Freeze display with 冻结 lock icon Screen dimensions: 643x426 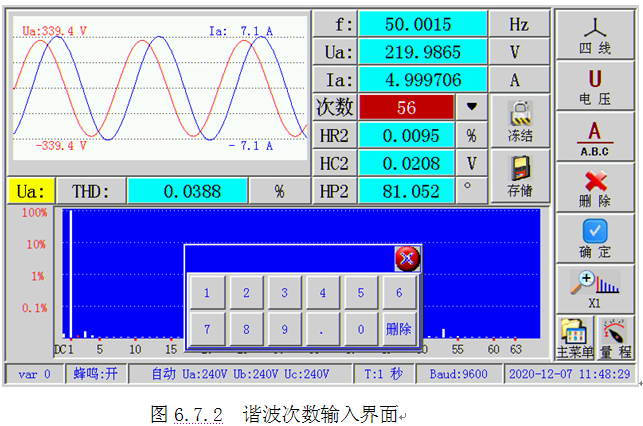click(520, 121)
